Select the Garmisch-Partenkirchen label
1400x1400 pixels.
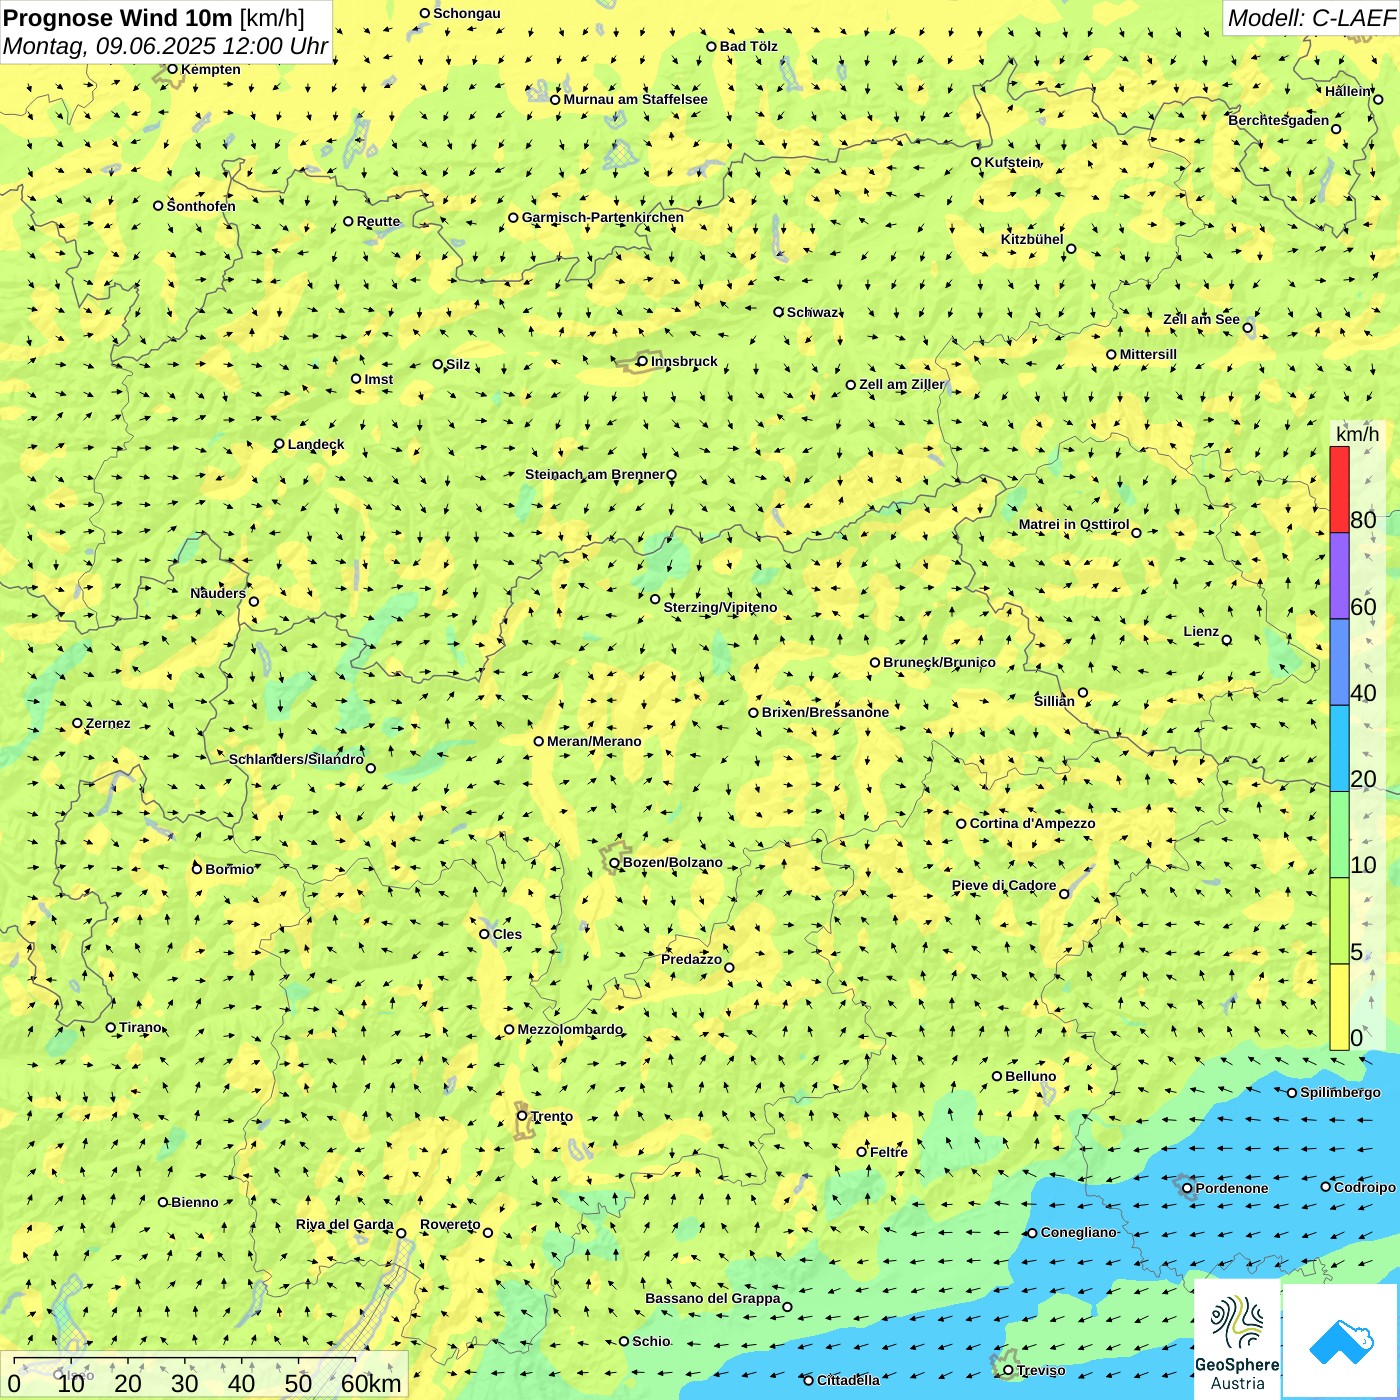pos(603,217)
